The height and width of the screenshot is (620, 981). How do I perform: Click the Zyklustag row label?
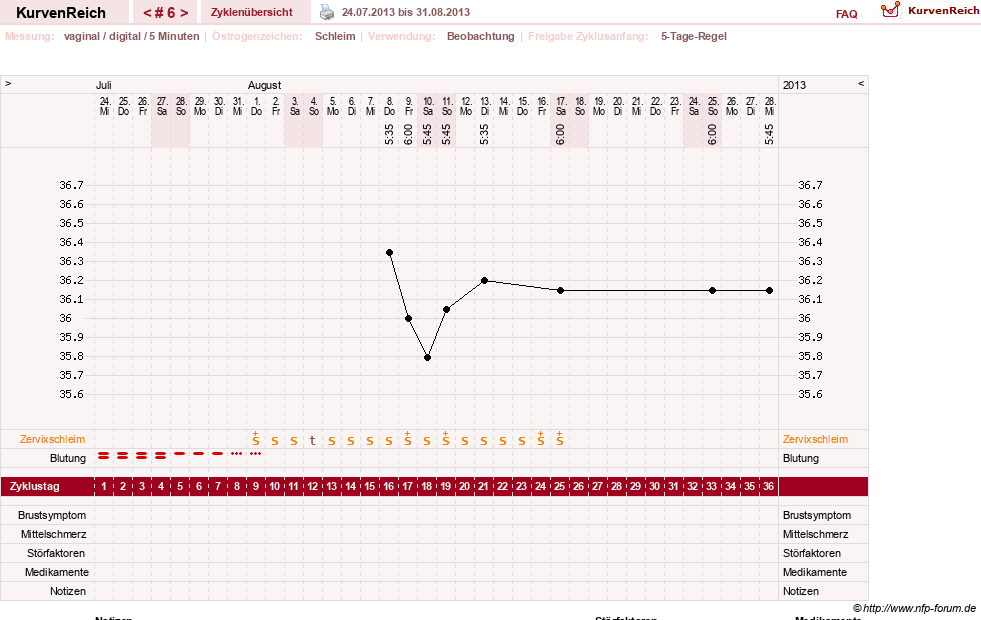click(34, 486)
